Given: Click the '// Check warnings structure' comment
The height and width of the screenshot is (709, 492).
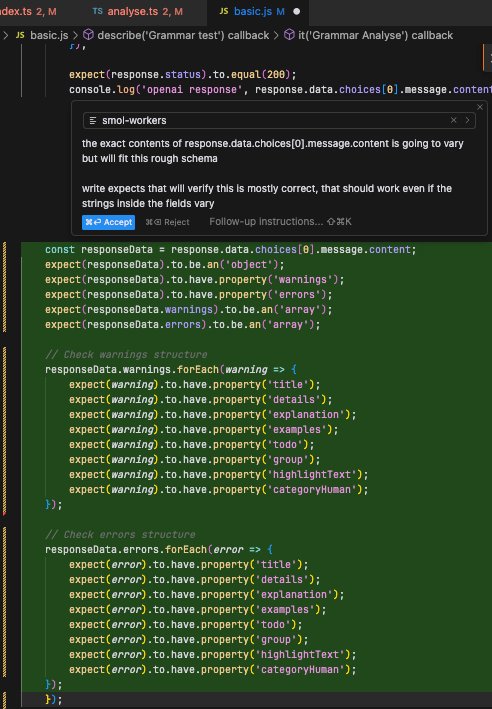Looking at the screenshot, I should (x=126, y=354).
